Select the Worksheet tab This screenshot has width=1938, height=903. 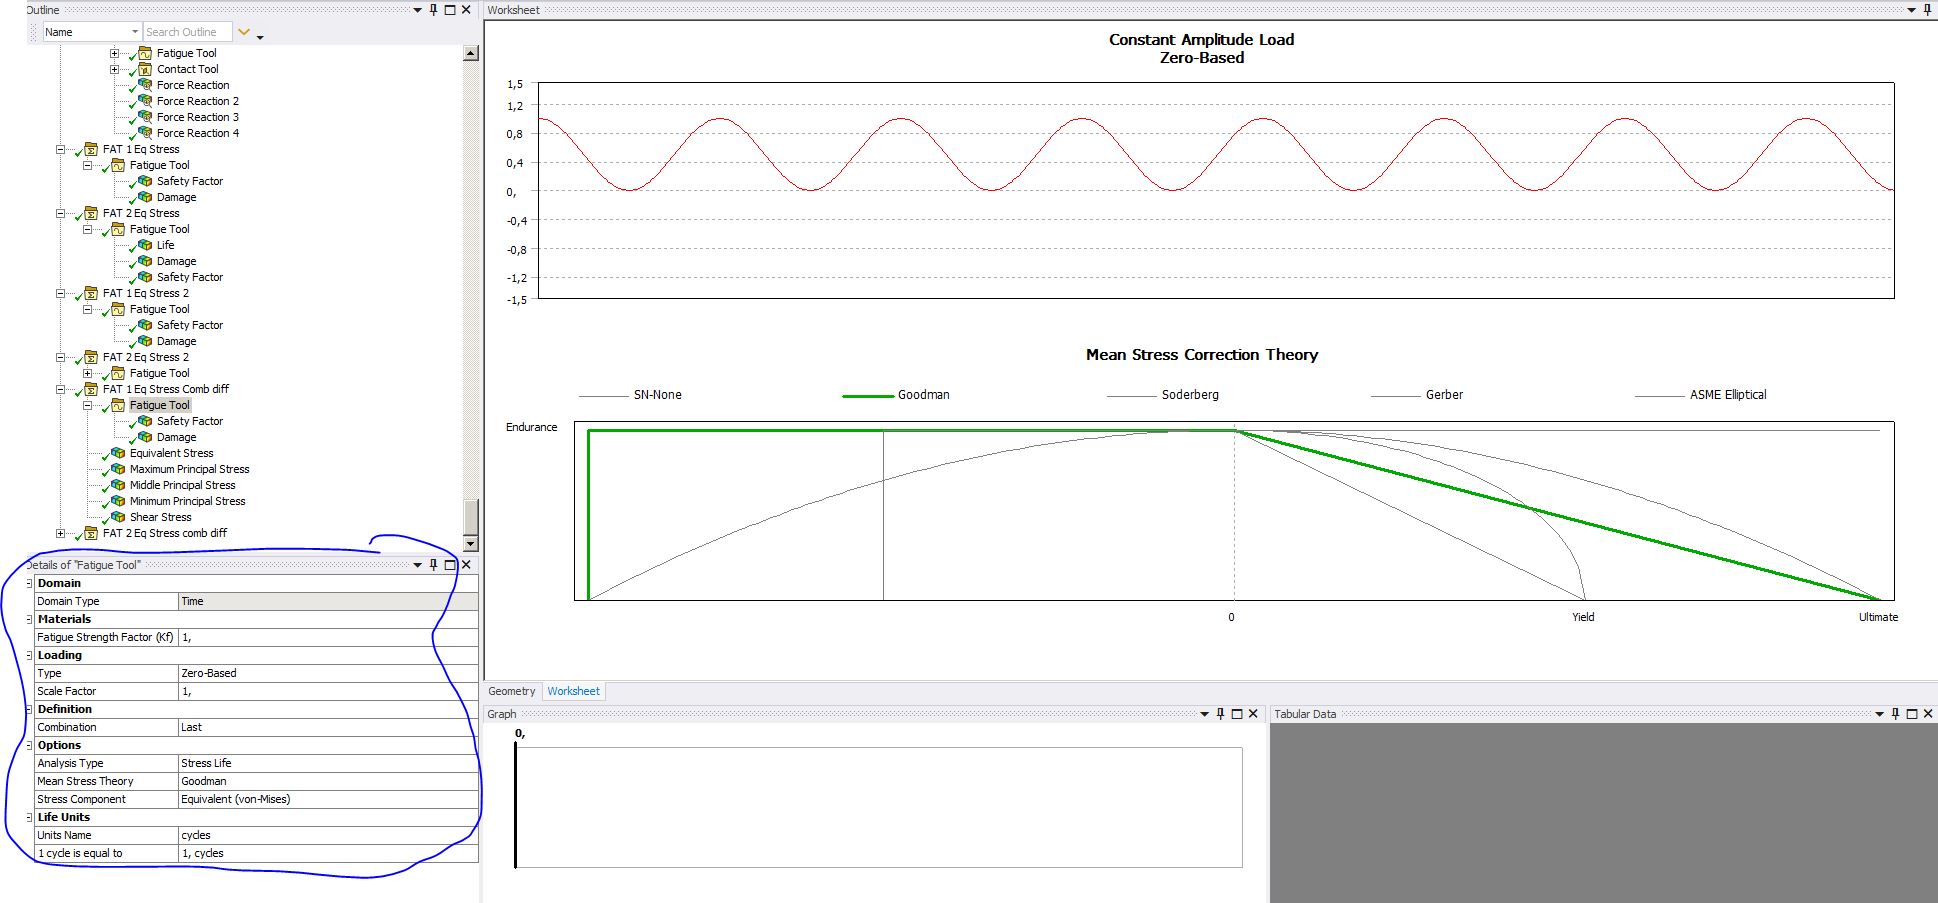click(573, 691)
